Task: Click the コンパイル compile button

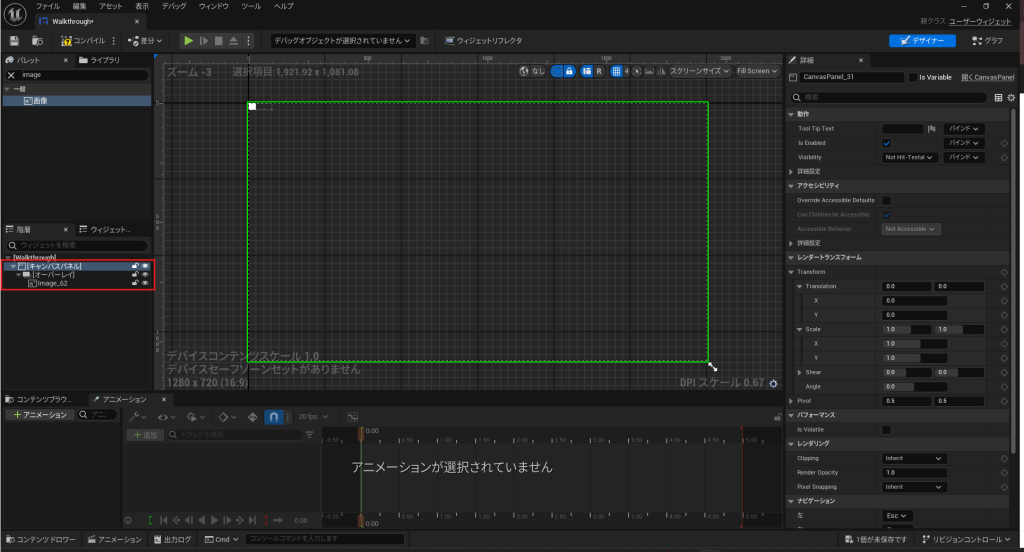Action: 81,41
